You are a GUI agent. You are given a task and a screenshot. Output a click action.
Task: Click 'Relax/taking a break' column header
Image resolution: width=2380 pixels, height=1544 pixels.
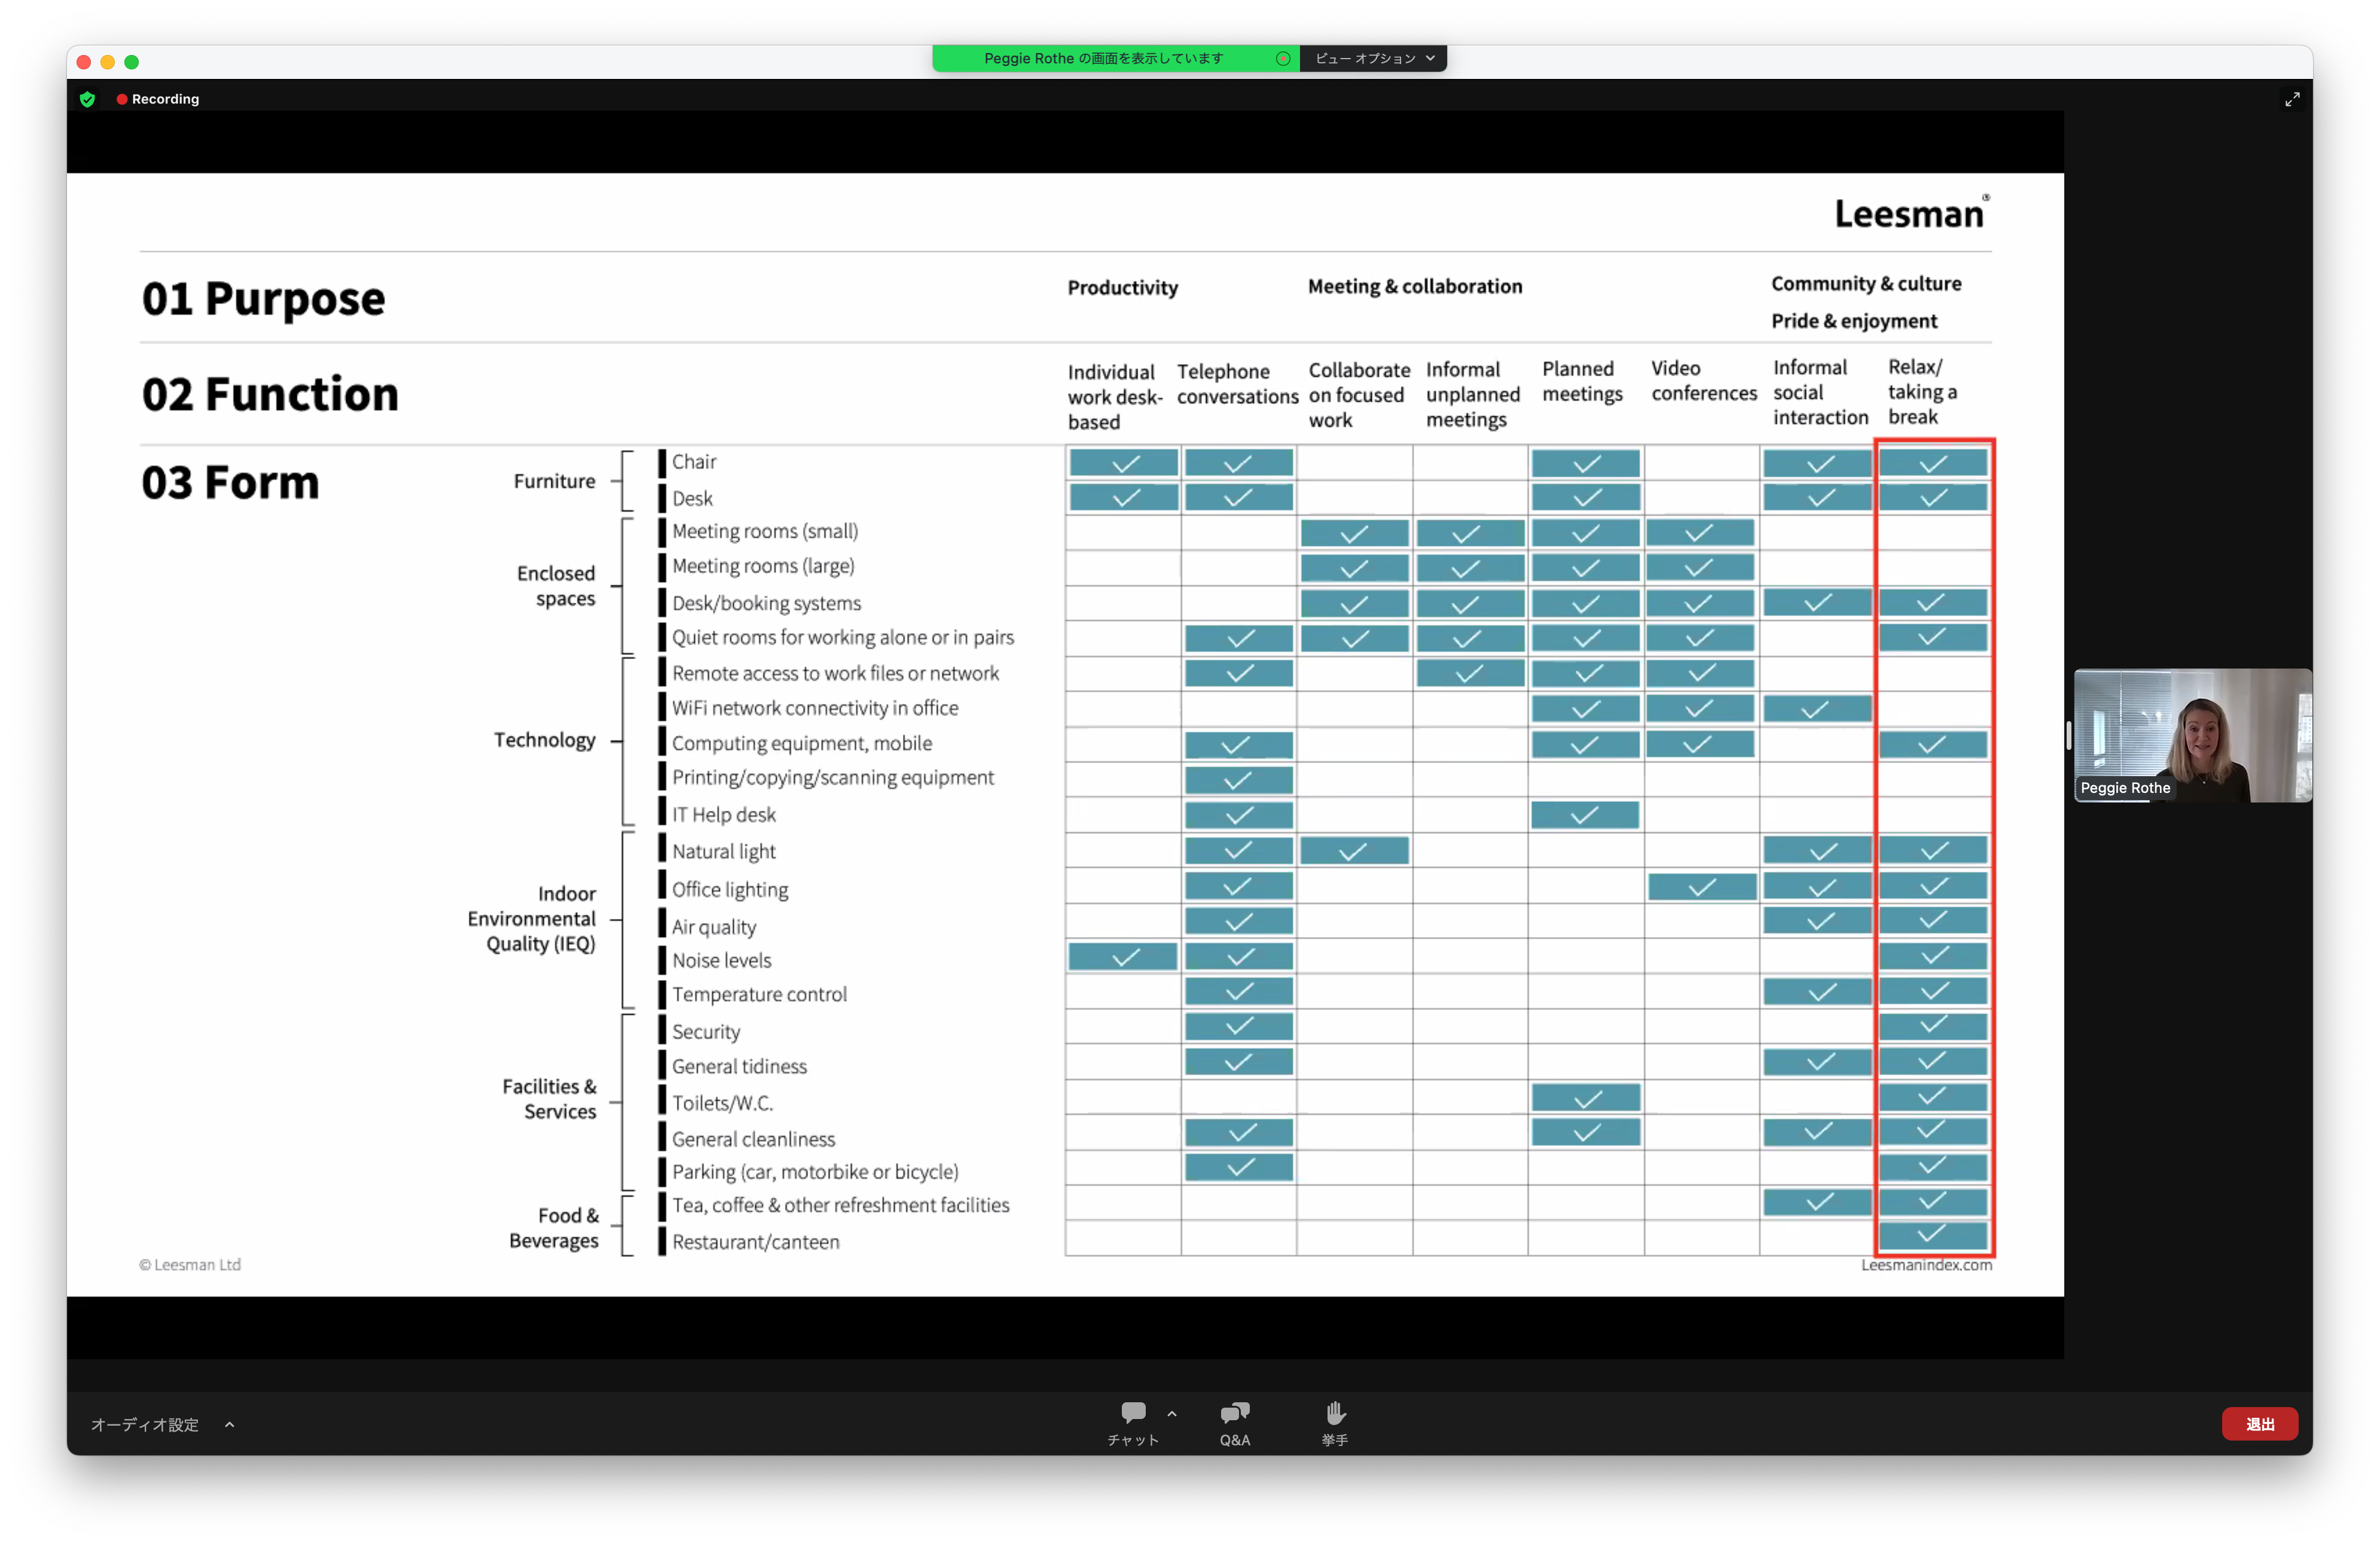(1922, 392)
